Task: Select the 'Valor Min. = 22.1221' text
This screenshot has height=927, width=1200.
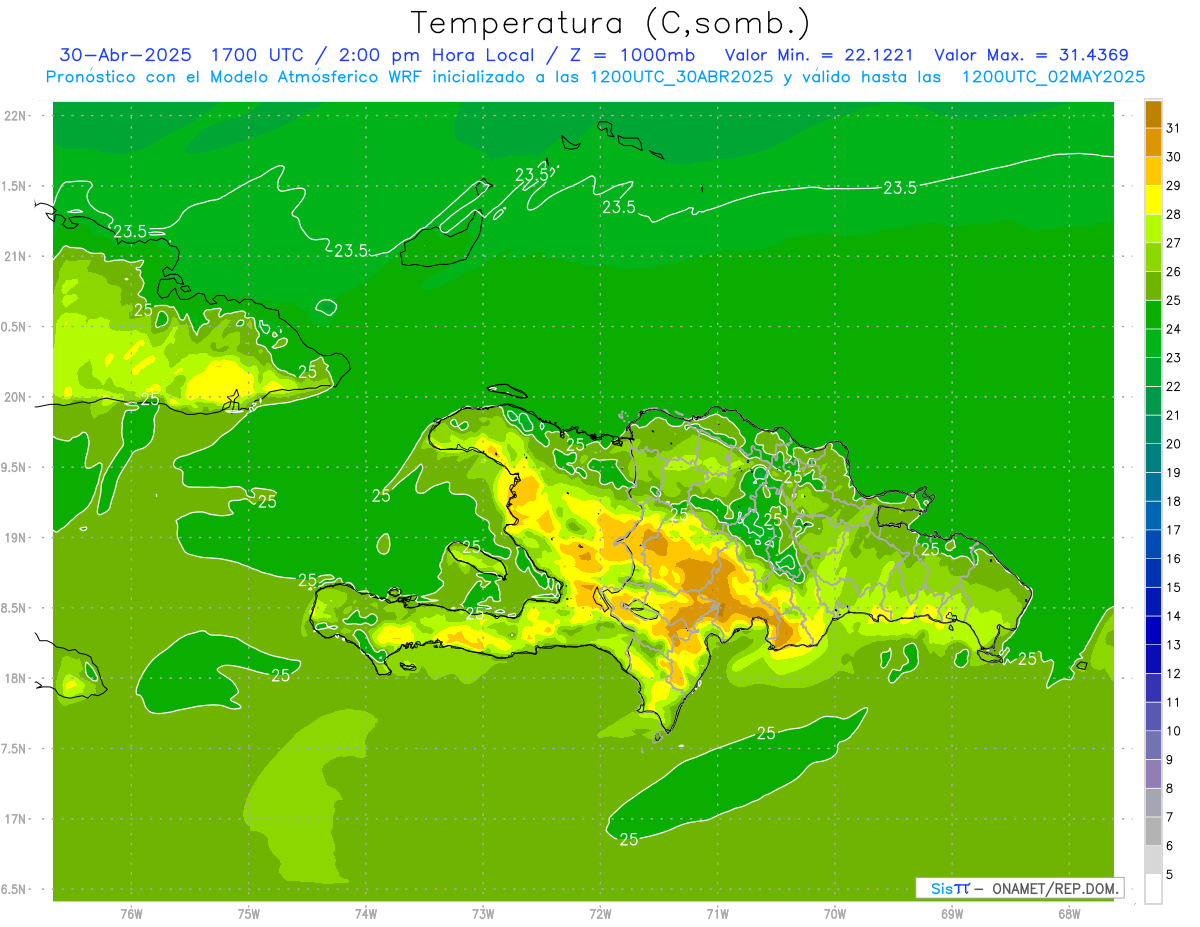Action: (818, 55)
